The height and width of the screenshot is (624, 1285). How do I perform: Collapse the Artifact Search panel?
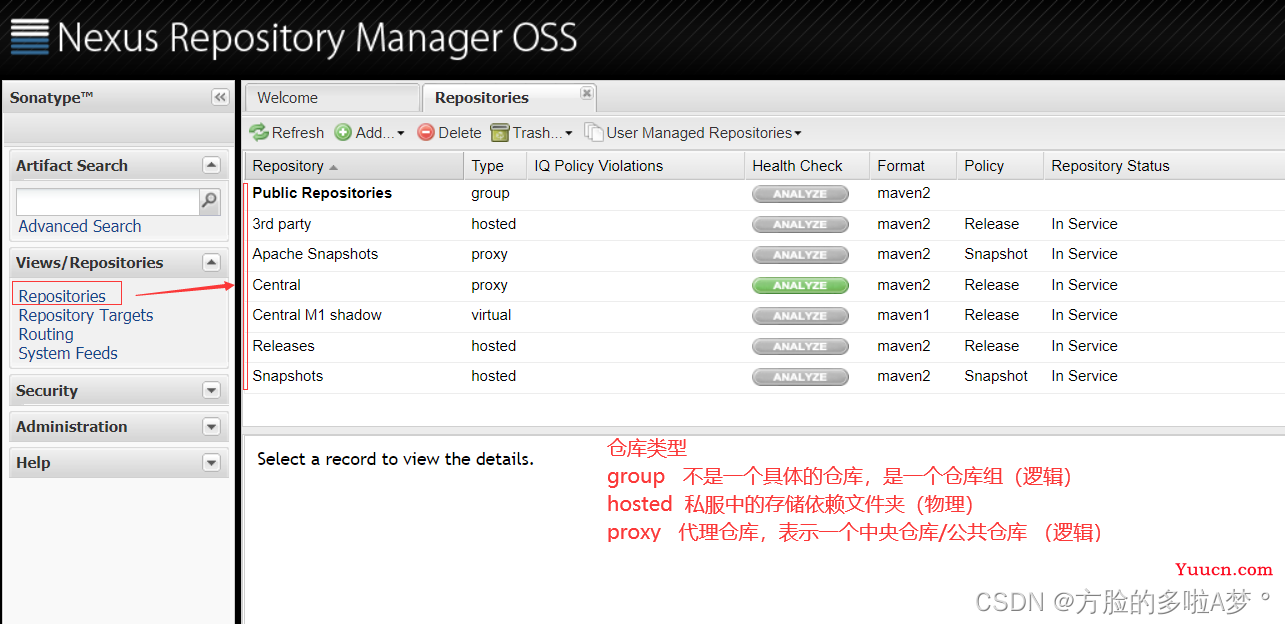[211, 165]
